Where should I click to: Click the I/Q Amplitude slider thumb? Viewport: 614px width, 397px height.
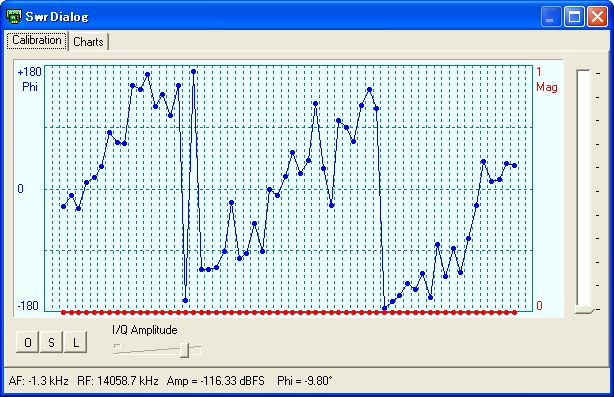tap(185, 350)
